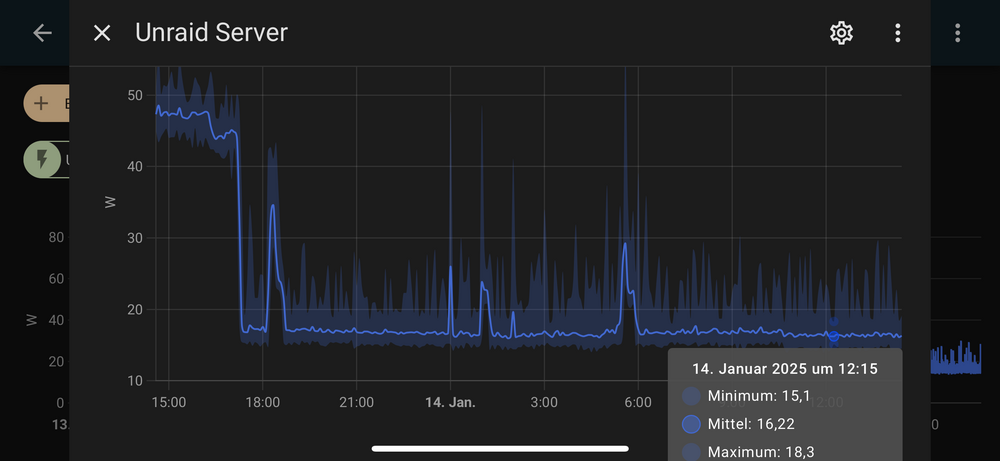Tap the home indicator bar at bottom
1000x461 pixels.
500,449
